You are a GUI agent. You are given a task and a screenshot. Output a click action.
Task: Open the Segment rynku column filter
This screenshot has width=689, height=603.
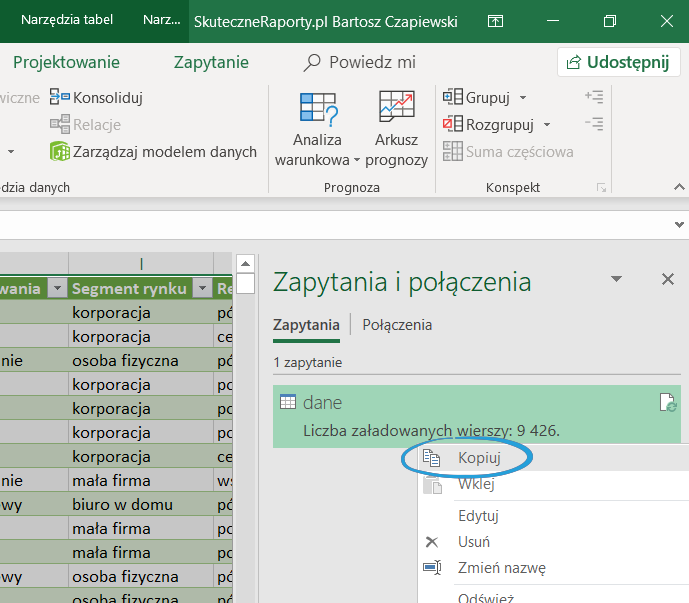[202, 289]
